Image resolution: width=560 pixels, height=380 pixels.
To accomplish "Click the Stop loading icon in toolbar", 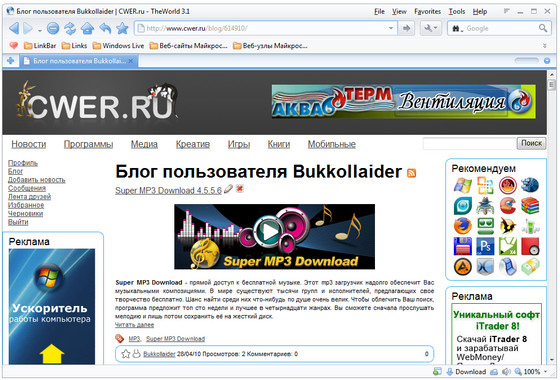I will [53, 28].
